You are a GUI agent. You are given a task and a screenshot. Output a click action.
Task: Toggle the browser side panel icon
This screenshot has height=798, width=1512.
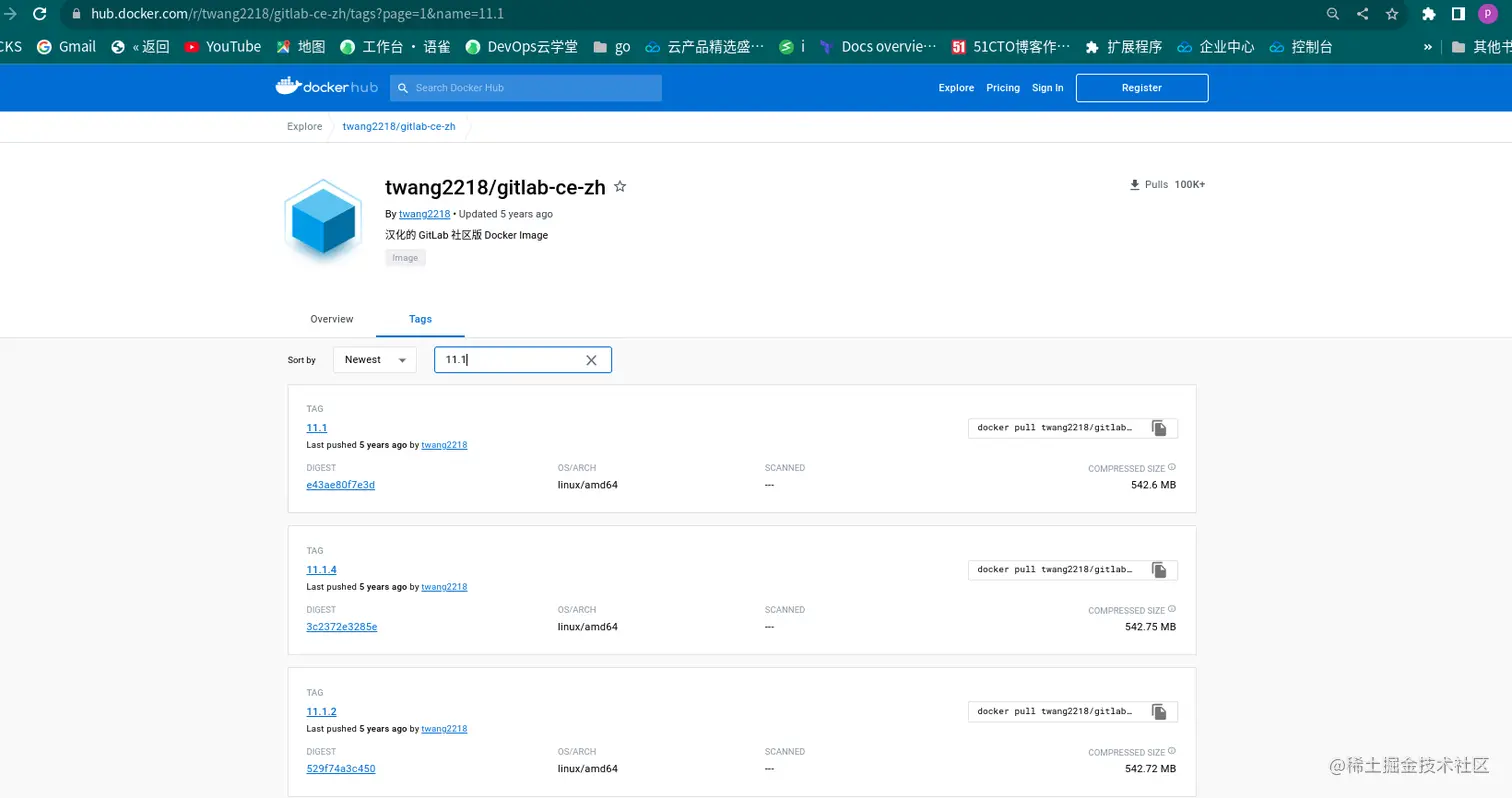click(x=1458, y=14)
